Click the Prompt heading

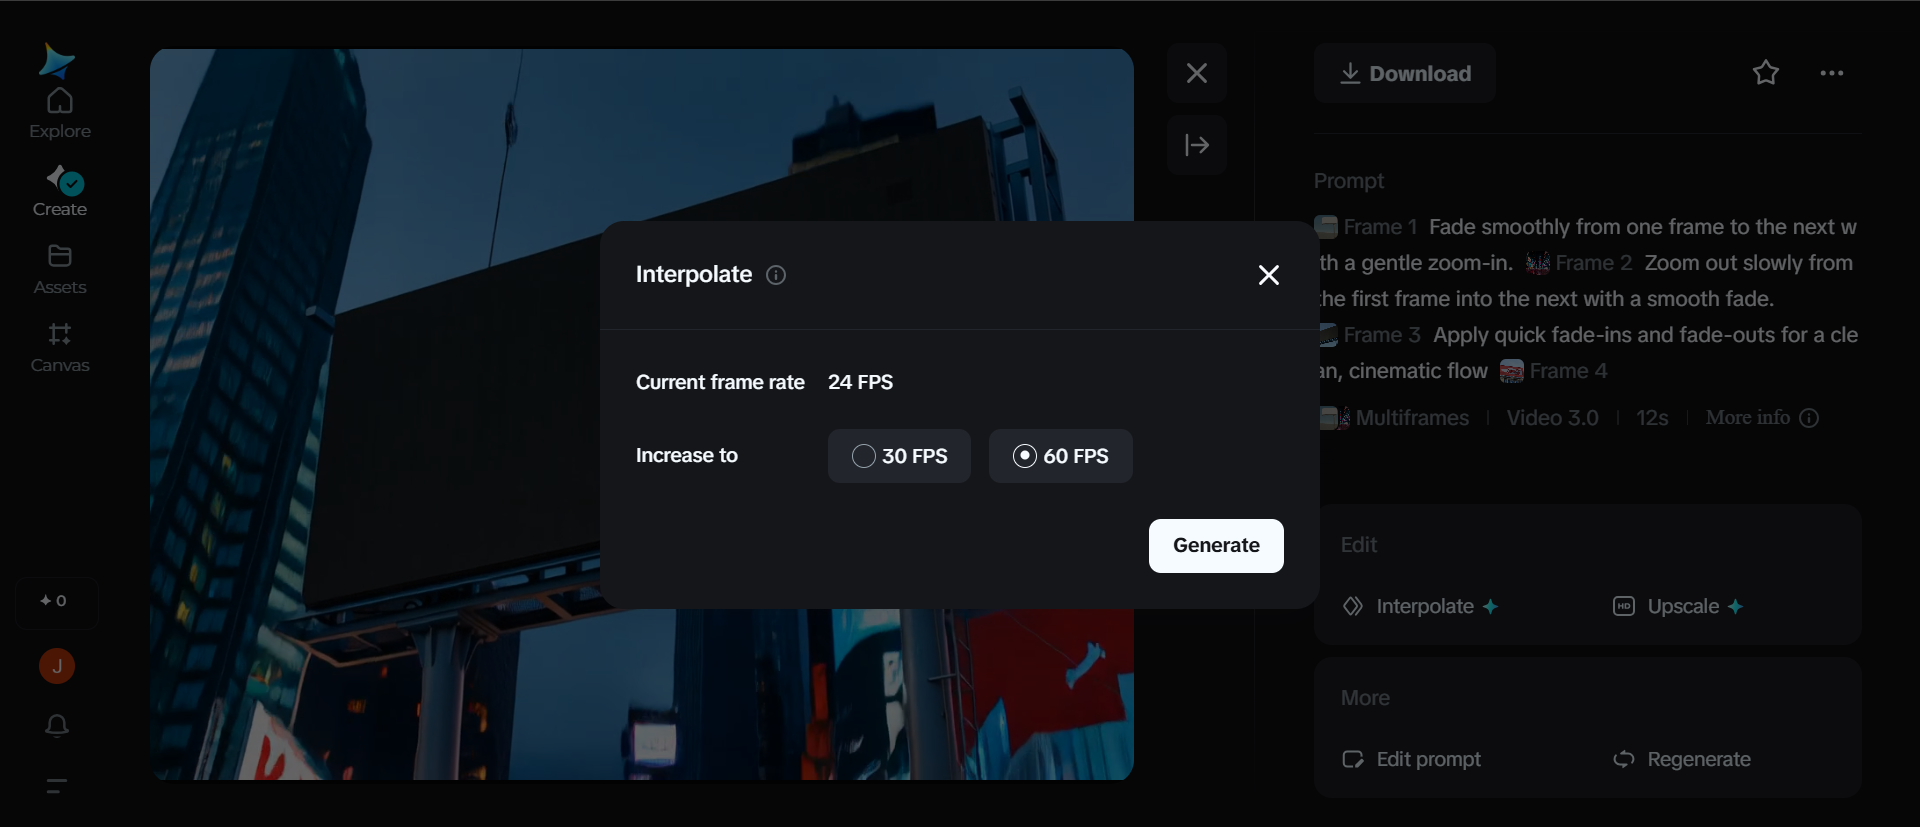[1349, 181]
